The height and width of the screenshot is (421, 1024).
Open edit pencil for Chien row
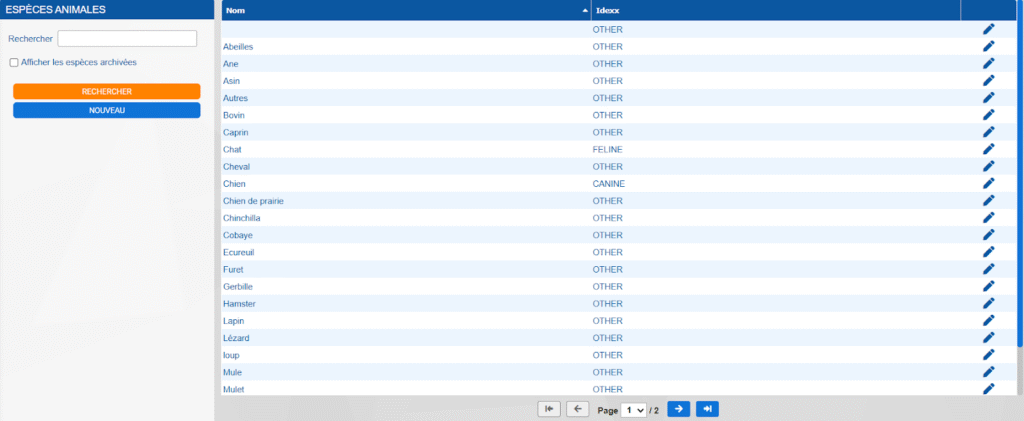(x=988, y=184)
